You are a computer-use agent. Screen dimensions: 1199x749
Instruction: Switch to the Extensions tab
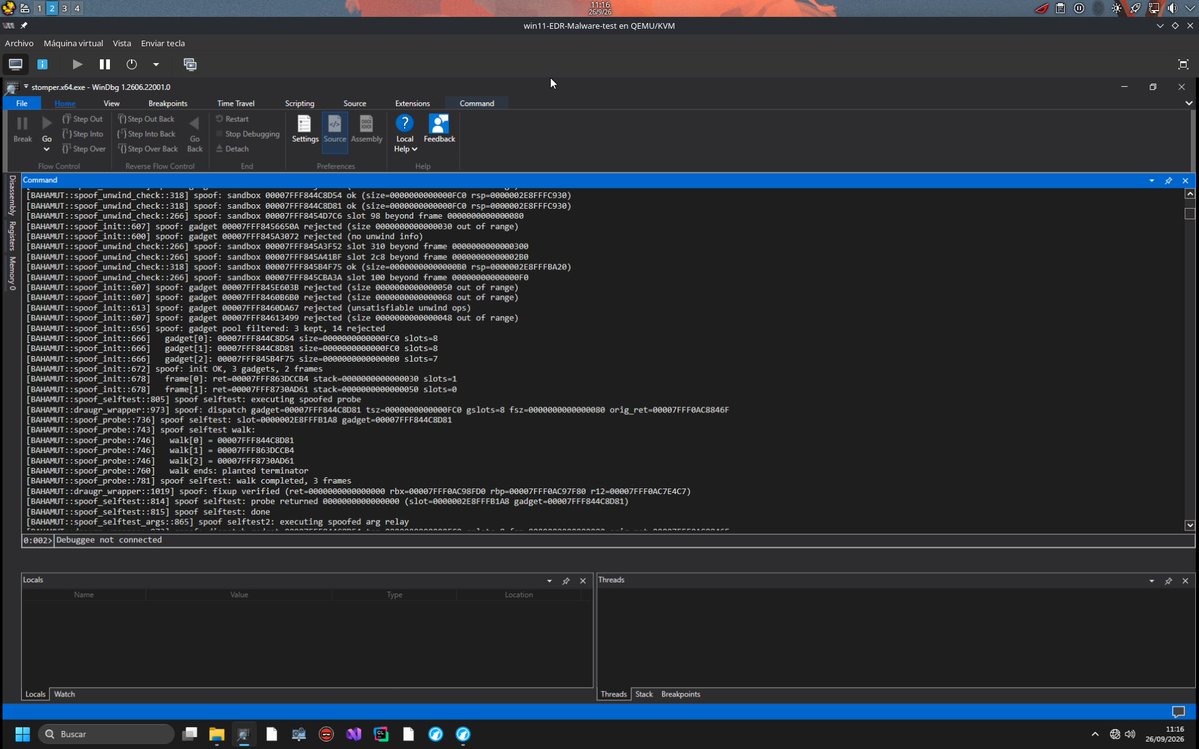tap(412, 103)
